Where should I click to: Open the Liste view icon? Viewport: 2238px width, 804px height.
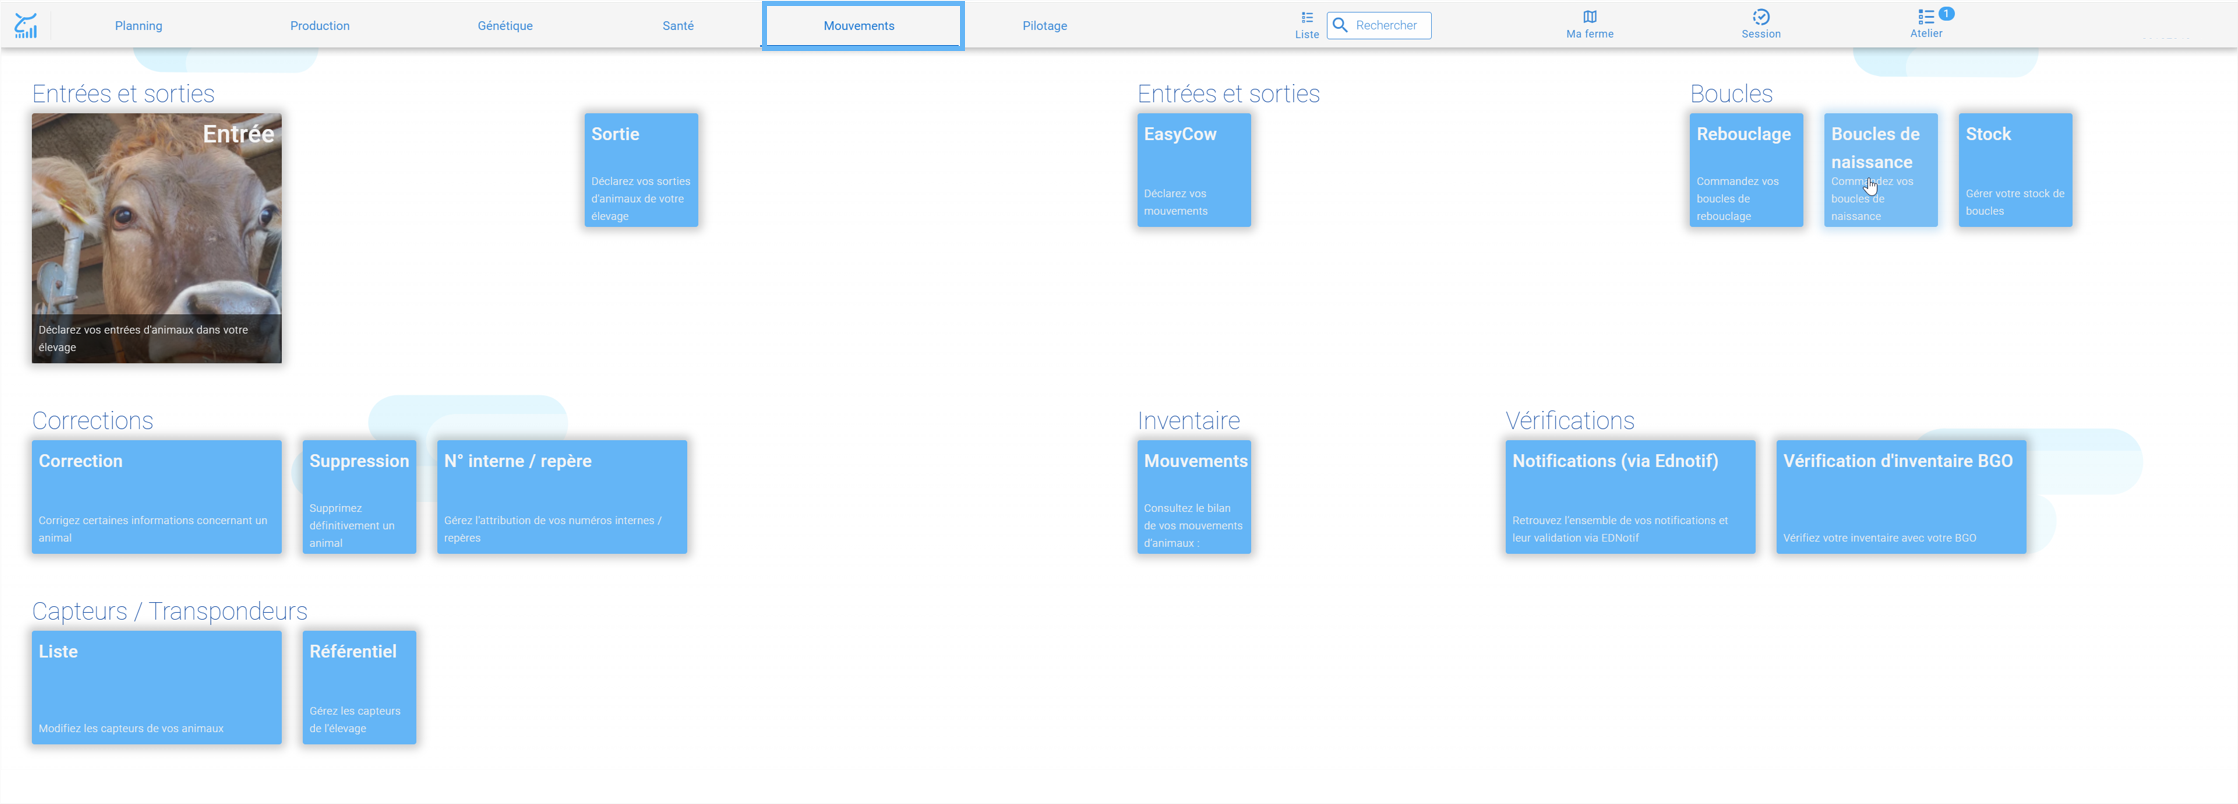[x=1307, y=17]
